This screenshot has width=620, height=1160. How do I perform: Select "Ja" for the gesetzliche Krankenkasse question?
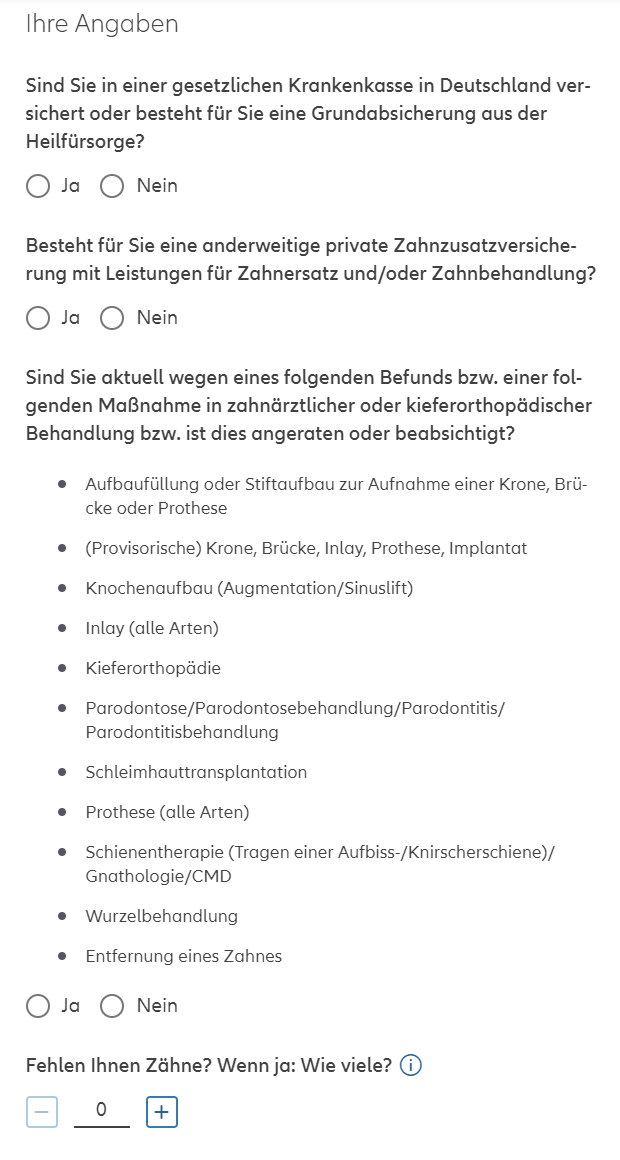(38, 186)
